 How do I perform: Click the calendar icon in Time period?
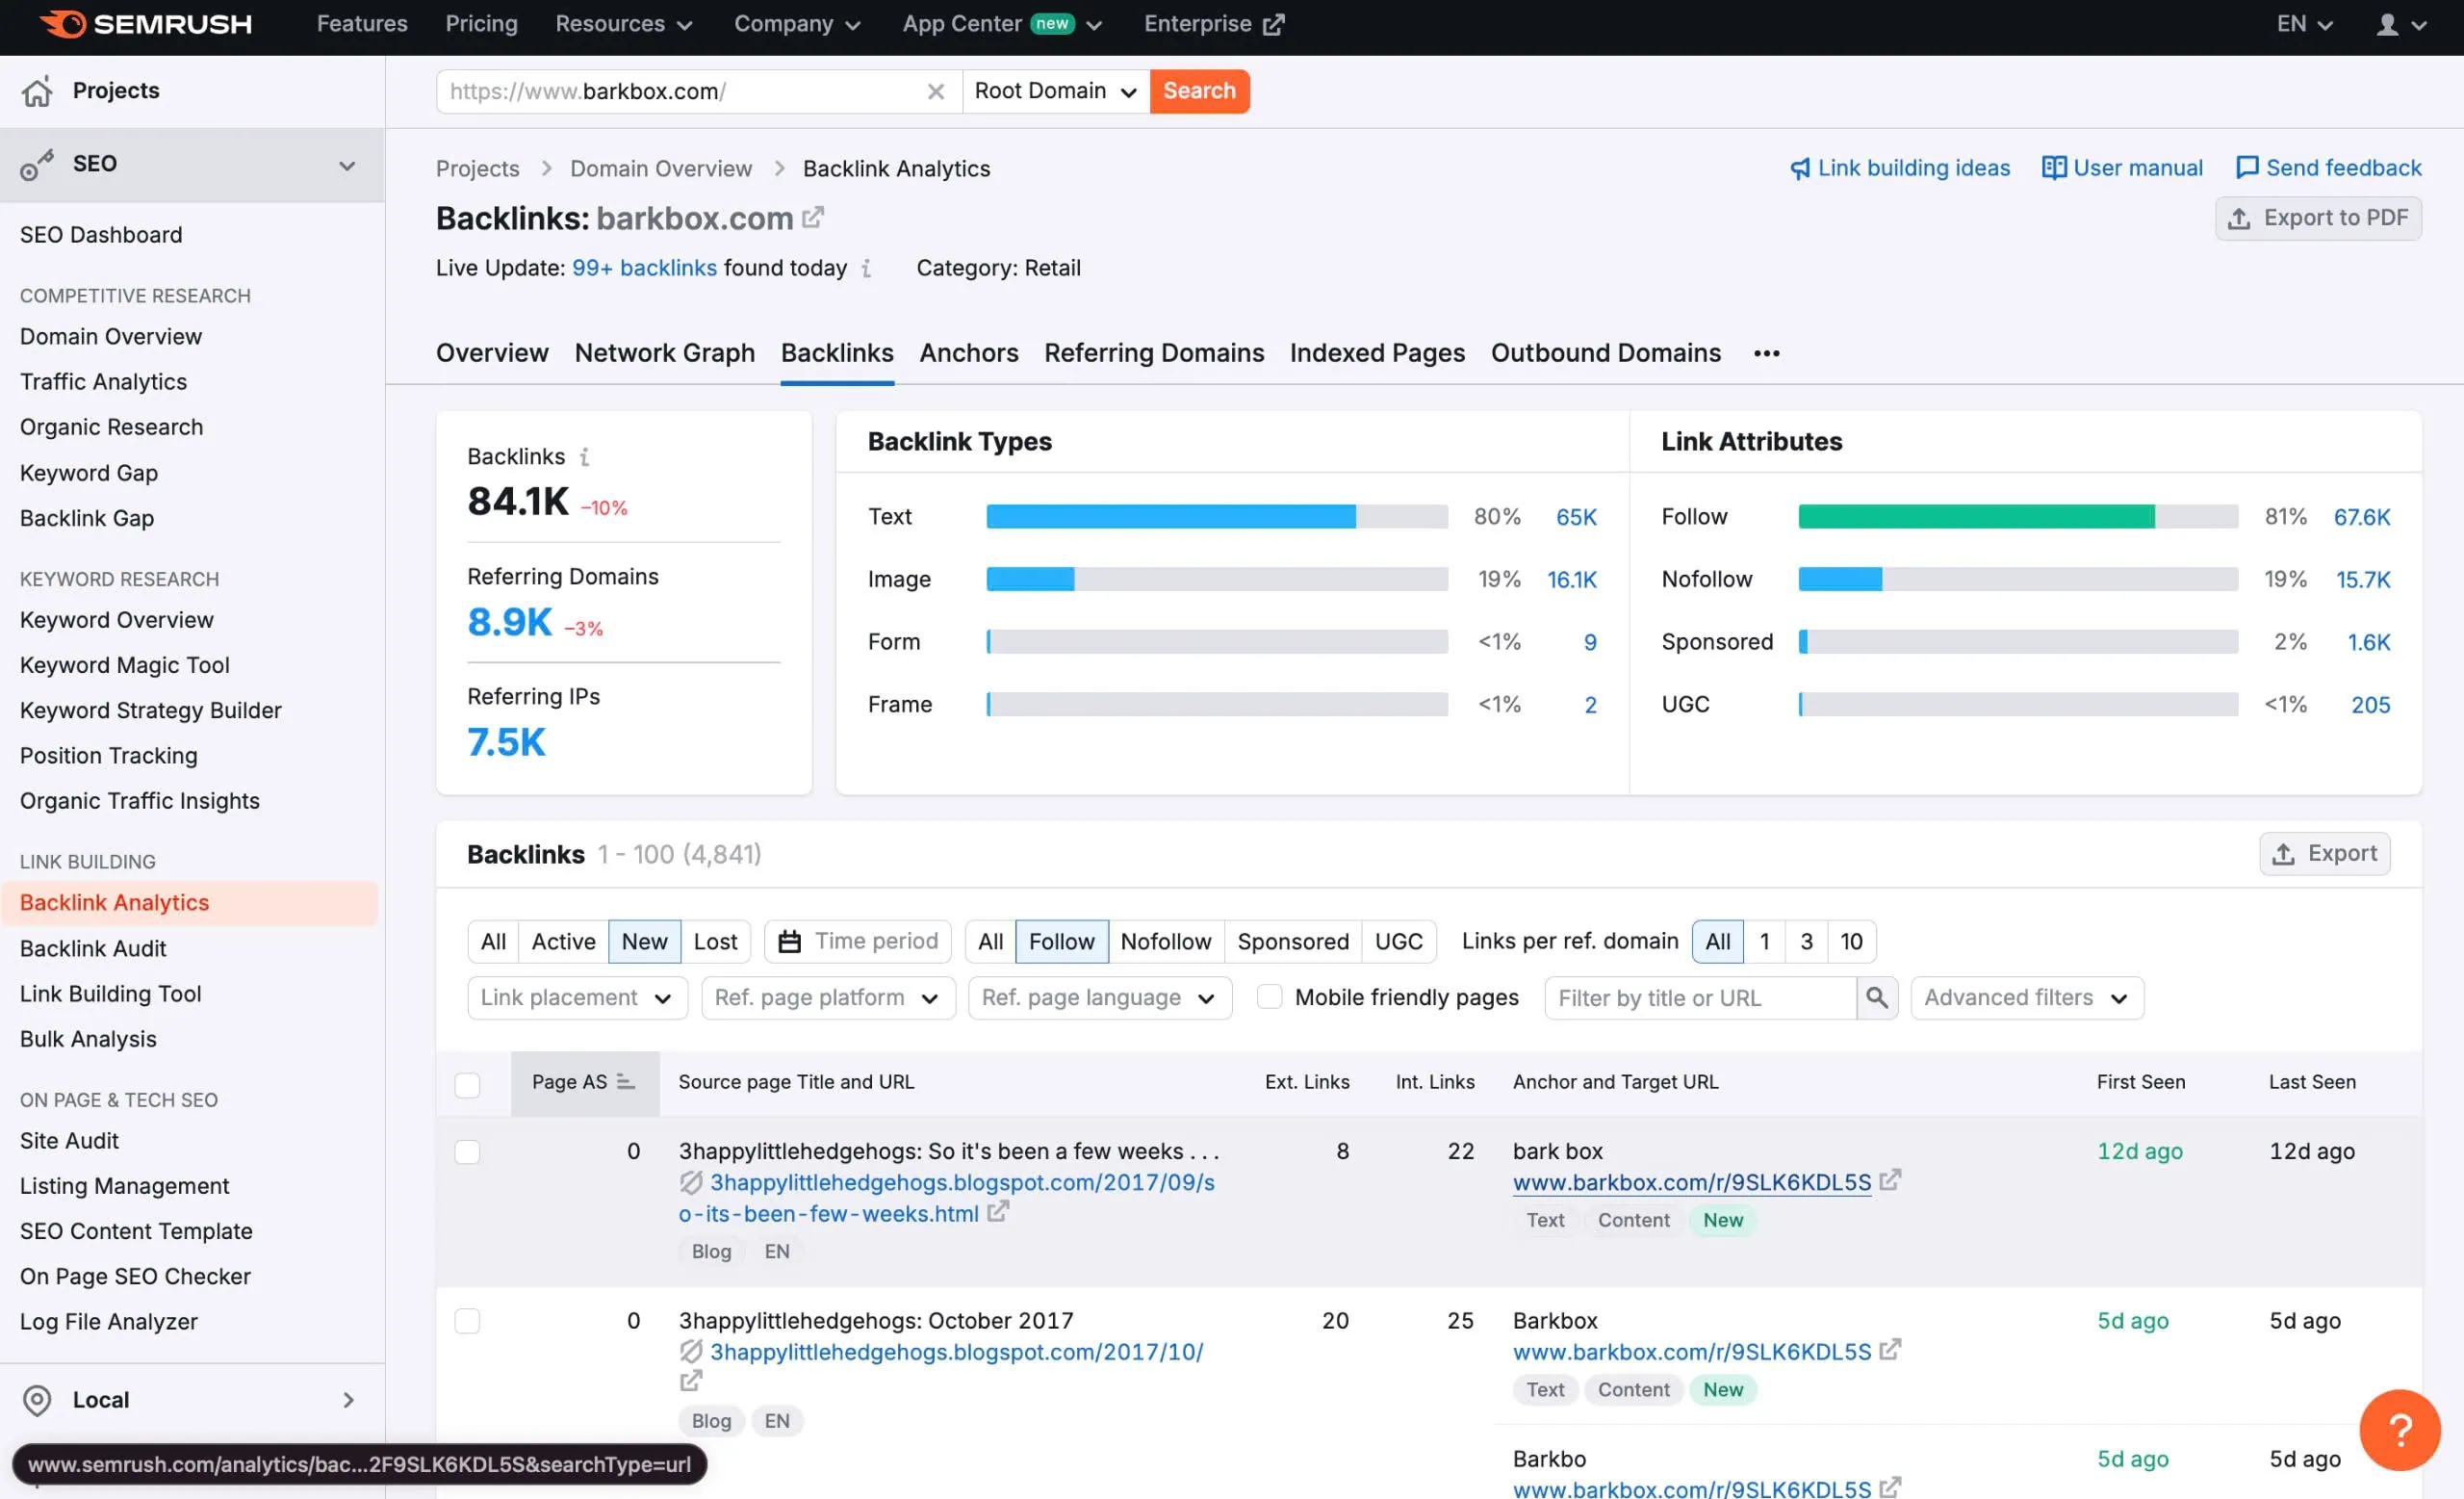pyautogui.click(x=789, y=942)
